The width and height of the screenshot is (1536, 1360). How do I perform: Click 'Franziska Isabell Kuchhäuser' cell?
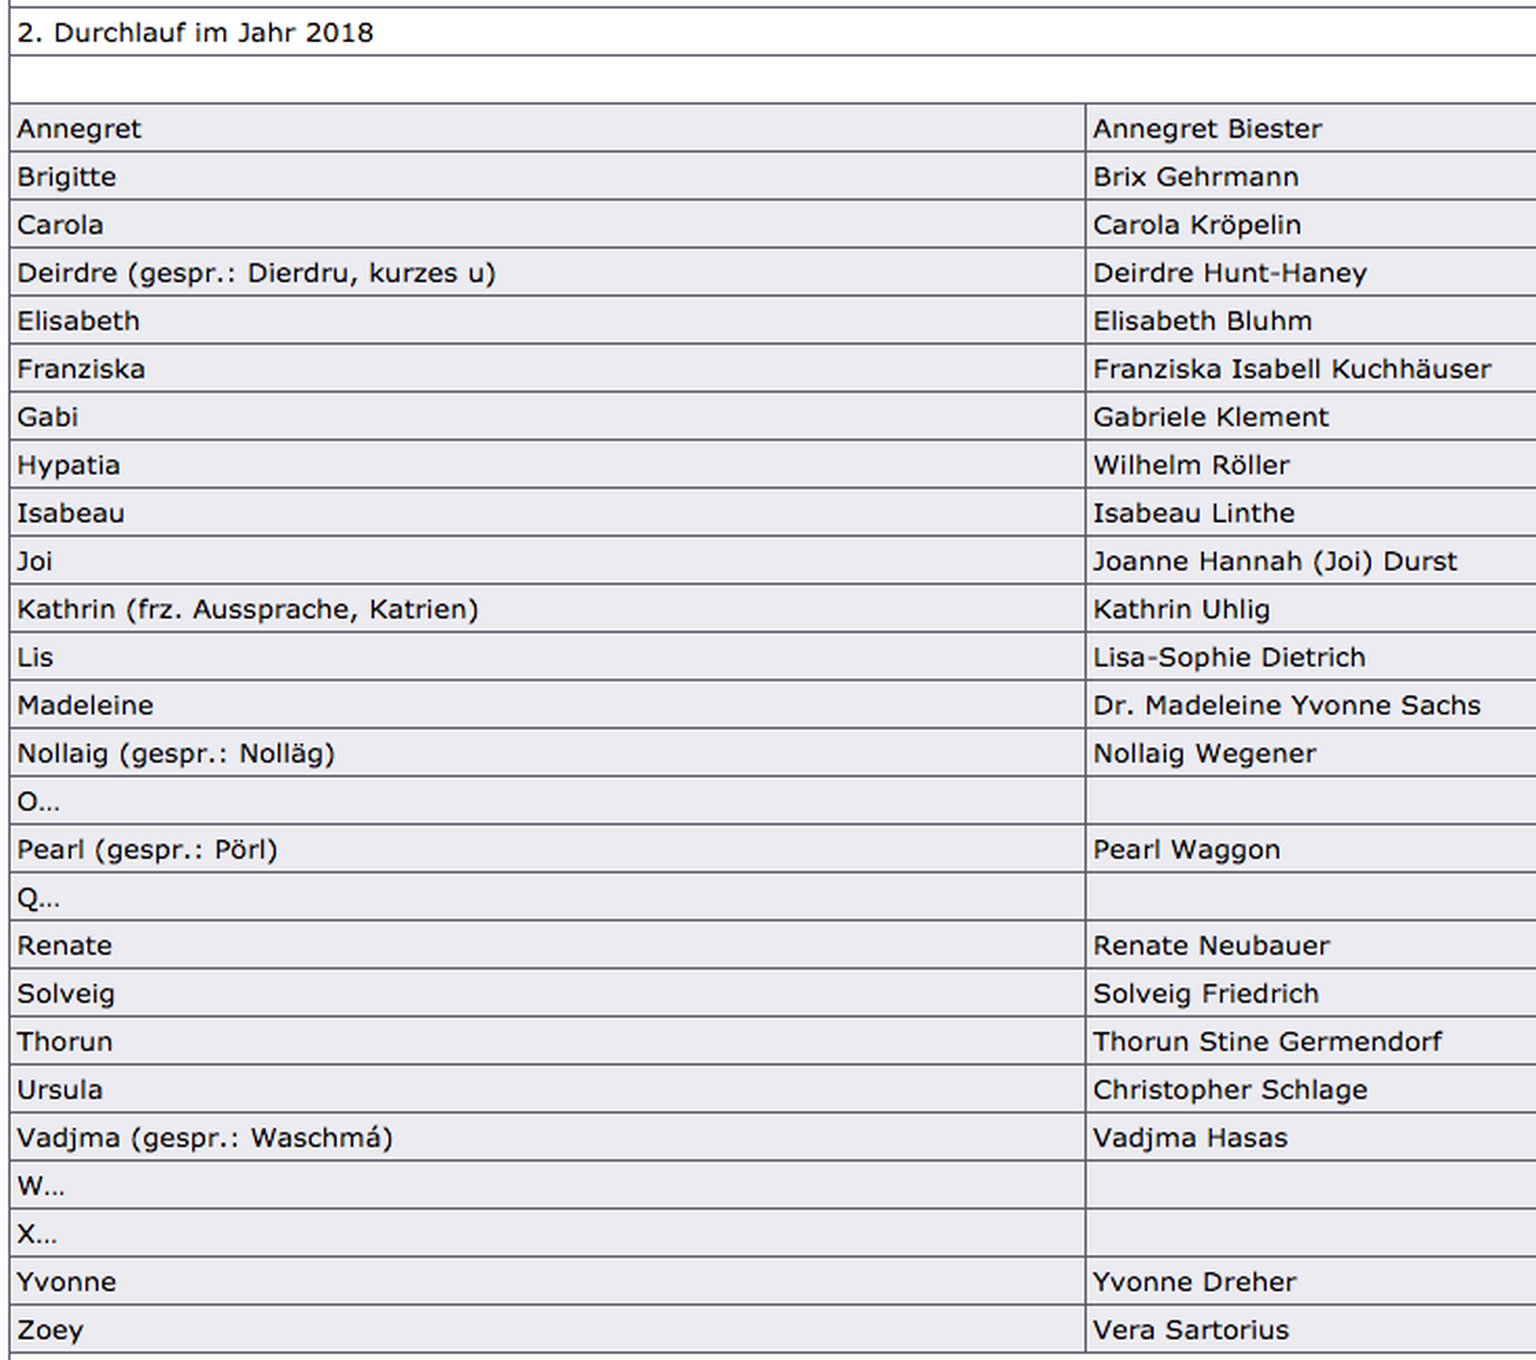1291,369
